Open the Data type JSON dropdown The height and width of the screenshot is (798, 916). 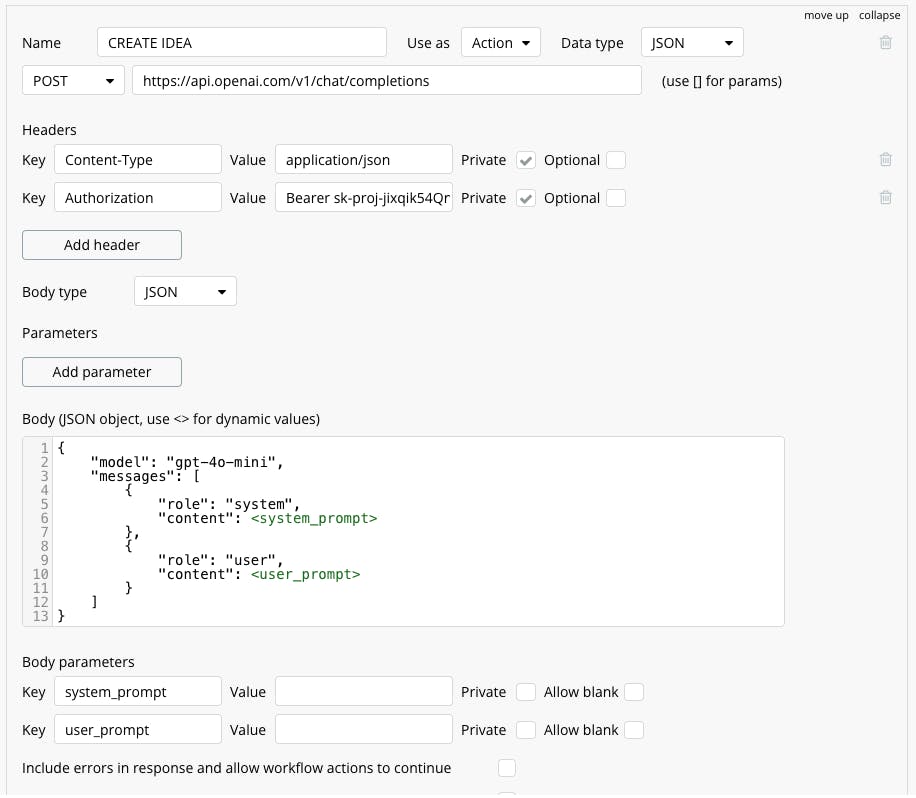[x=692, y=43]
